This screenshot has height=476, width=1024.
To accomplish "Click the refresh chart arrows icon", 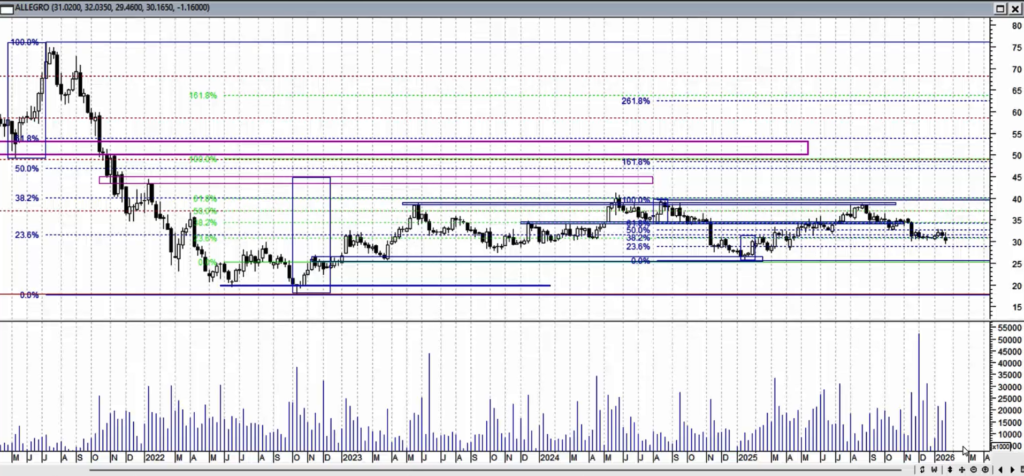I will click(x=922, y=469).
